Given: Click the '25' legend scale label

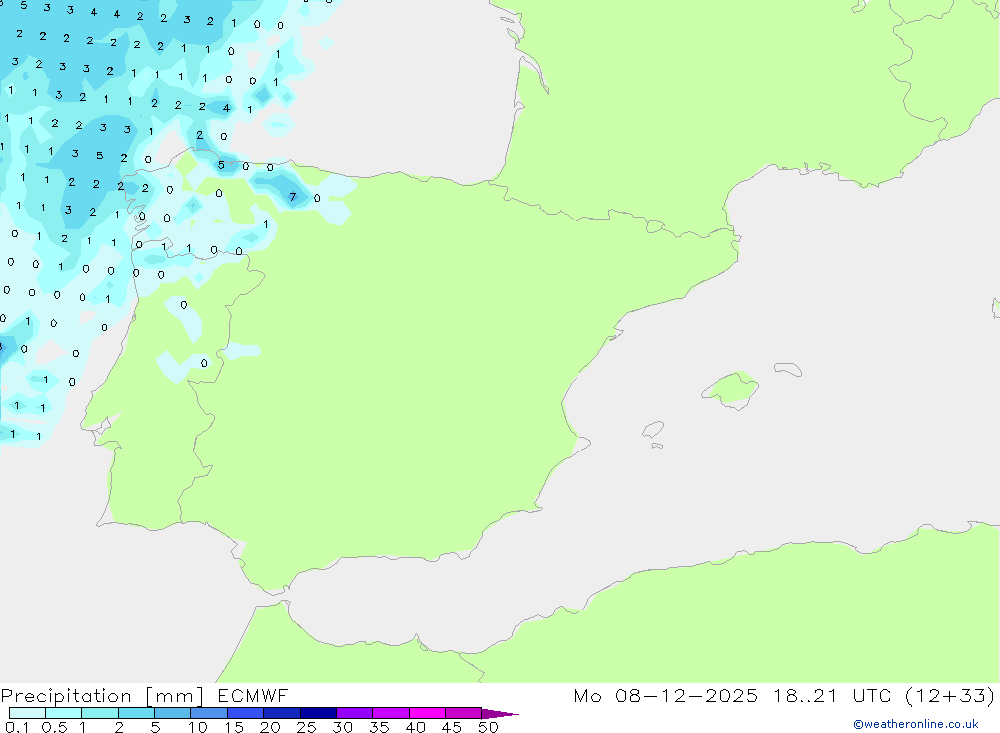Looking at the screenshot, I should [306, 727].
